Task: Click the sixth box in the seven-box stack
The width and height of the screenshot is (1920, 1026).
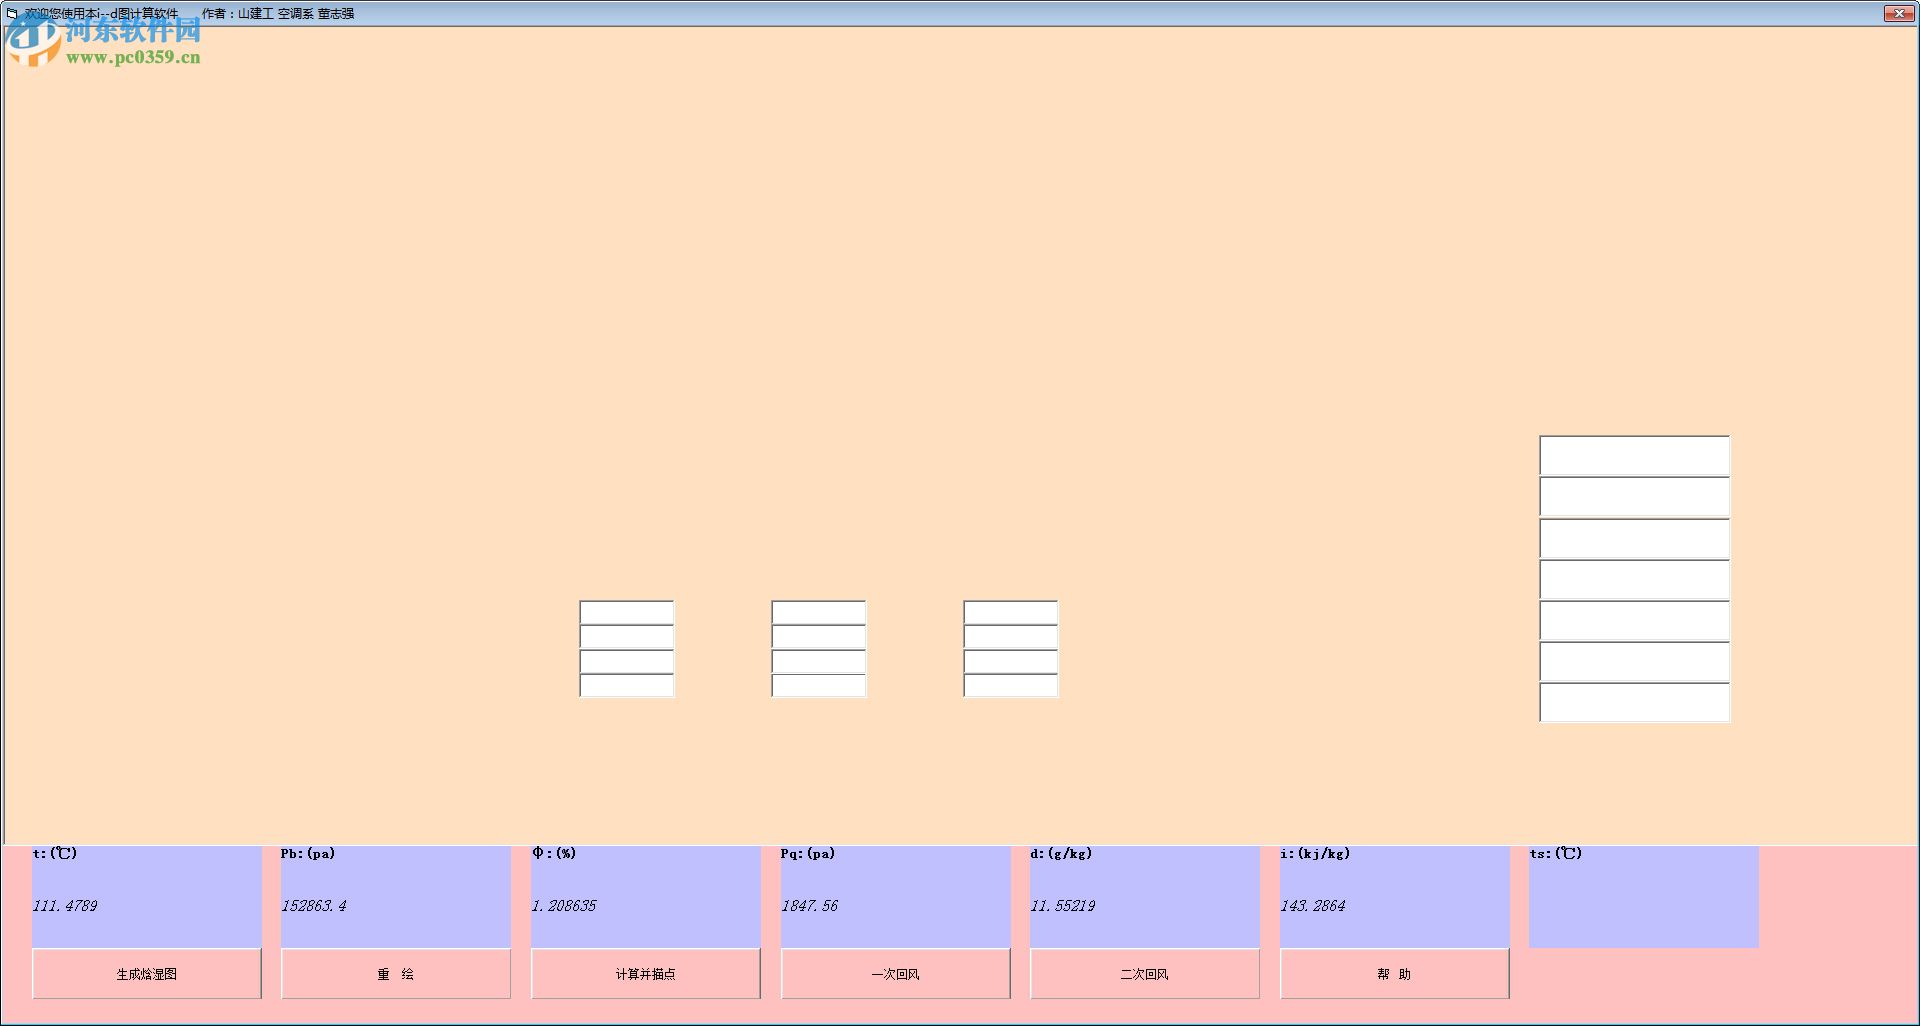Action: (x=1635, y=662)
